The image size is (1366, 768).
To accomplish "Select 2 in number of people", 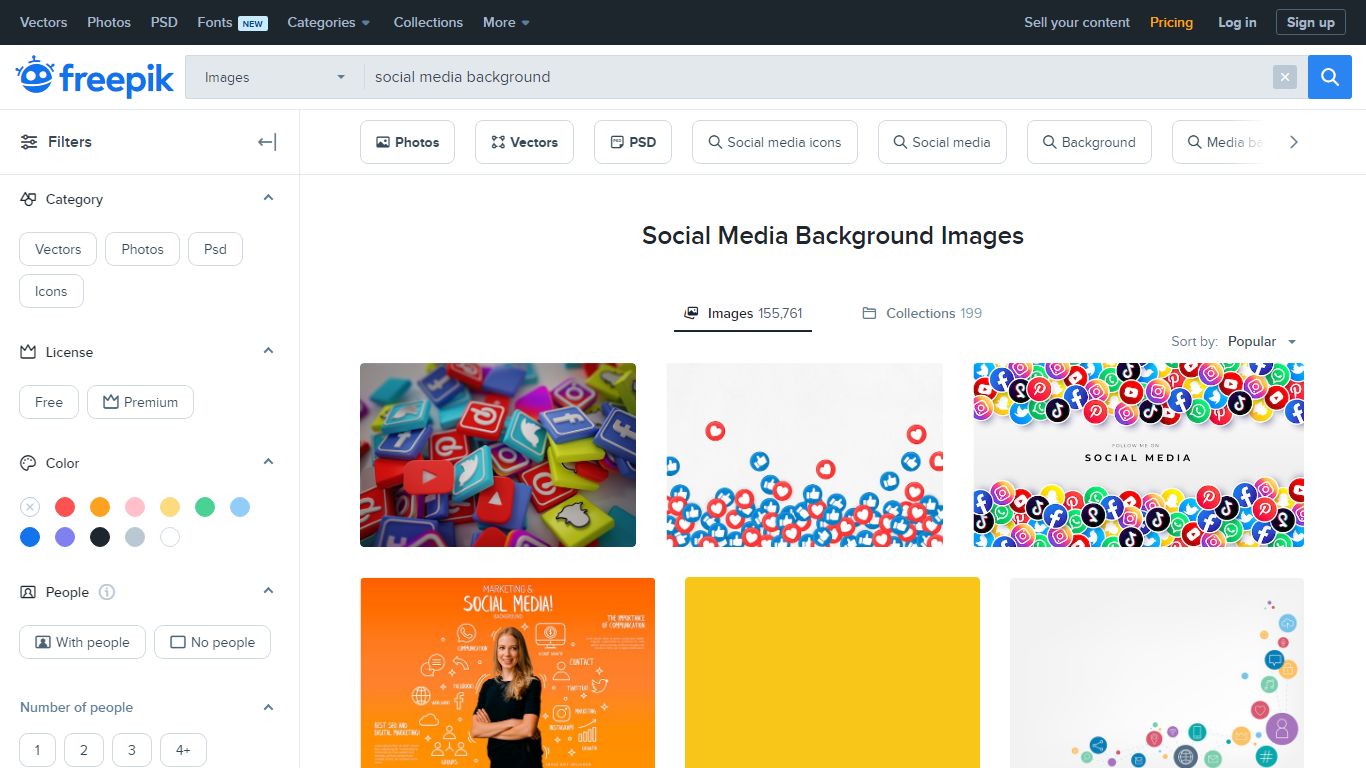I will click(x=84, y=750).
